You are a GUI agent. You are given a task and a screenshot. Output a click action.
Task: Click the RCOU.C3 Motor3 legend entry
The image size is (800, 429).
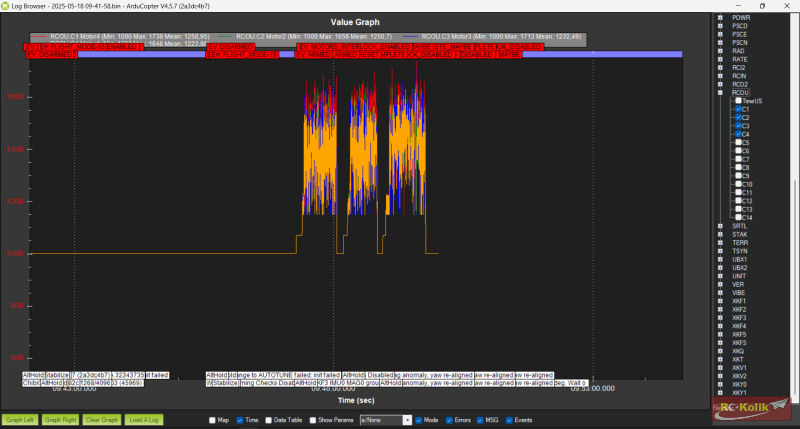coord(492,37)
